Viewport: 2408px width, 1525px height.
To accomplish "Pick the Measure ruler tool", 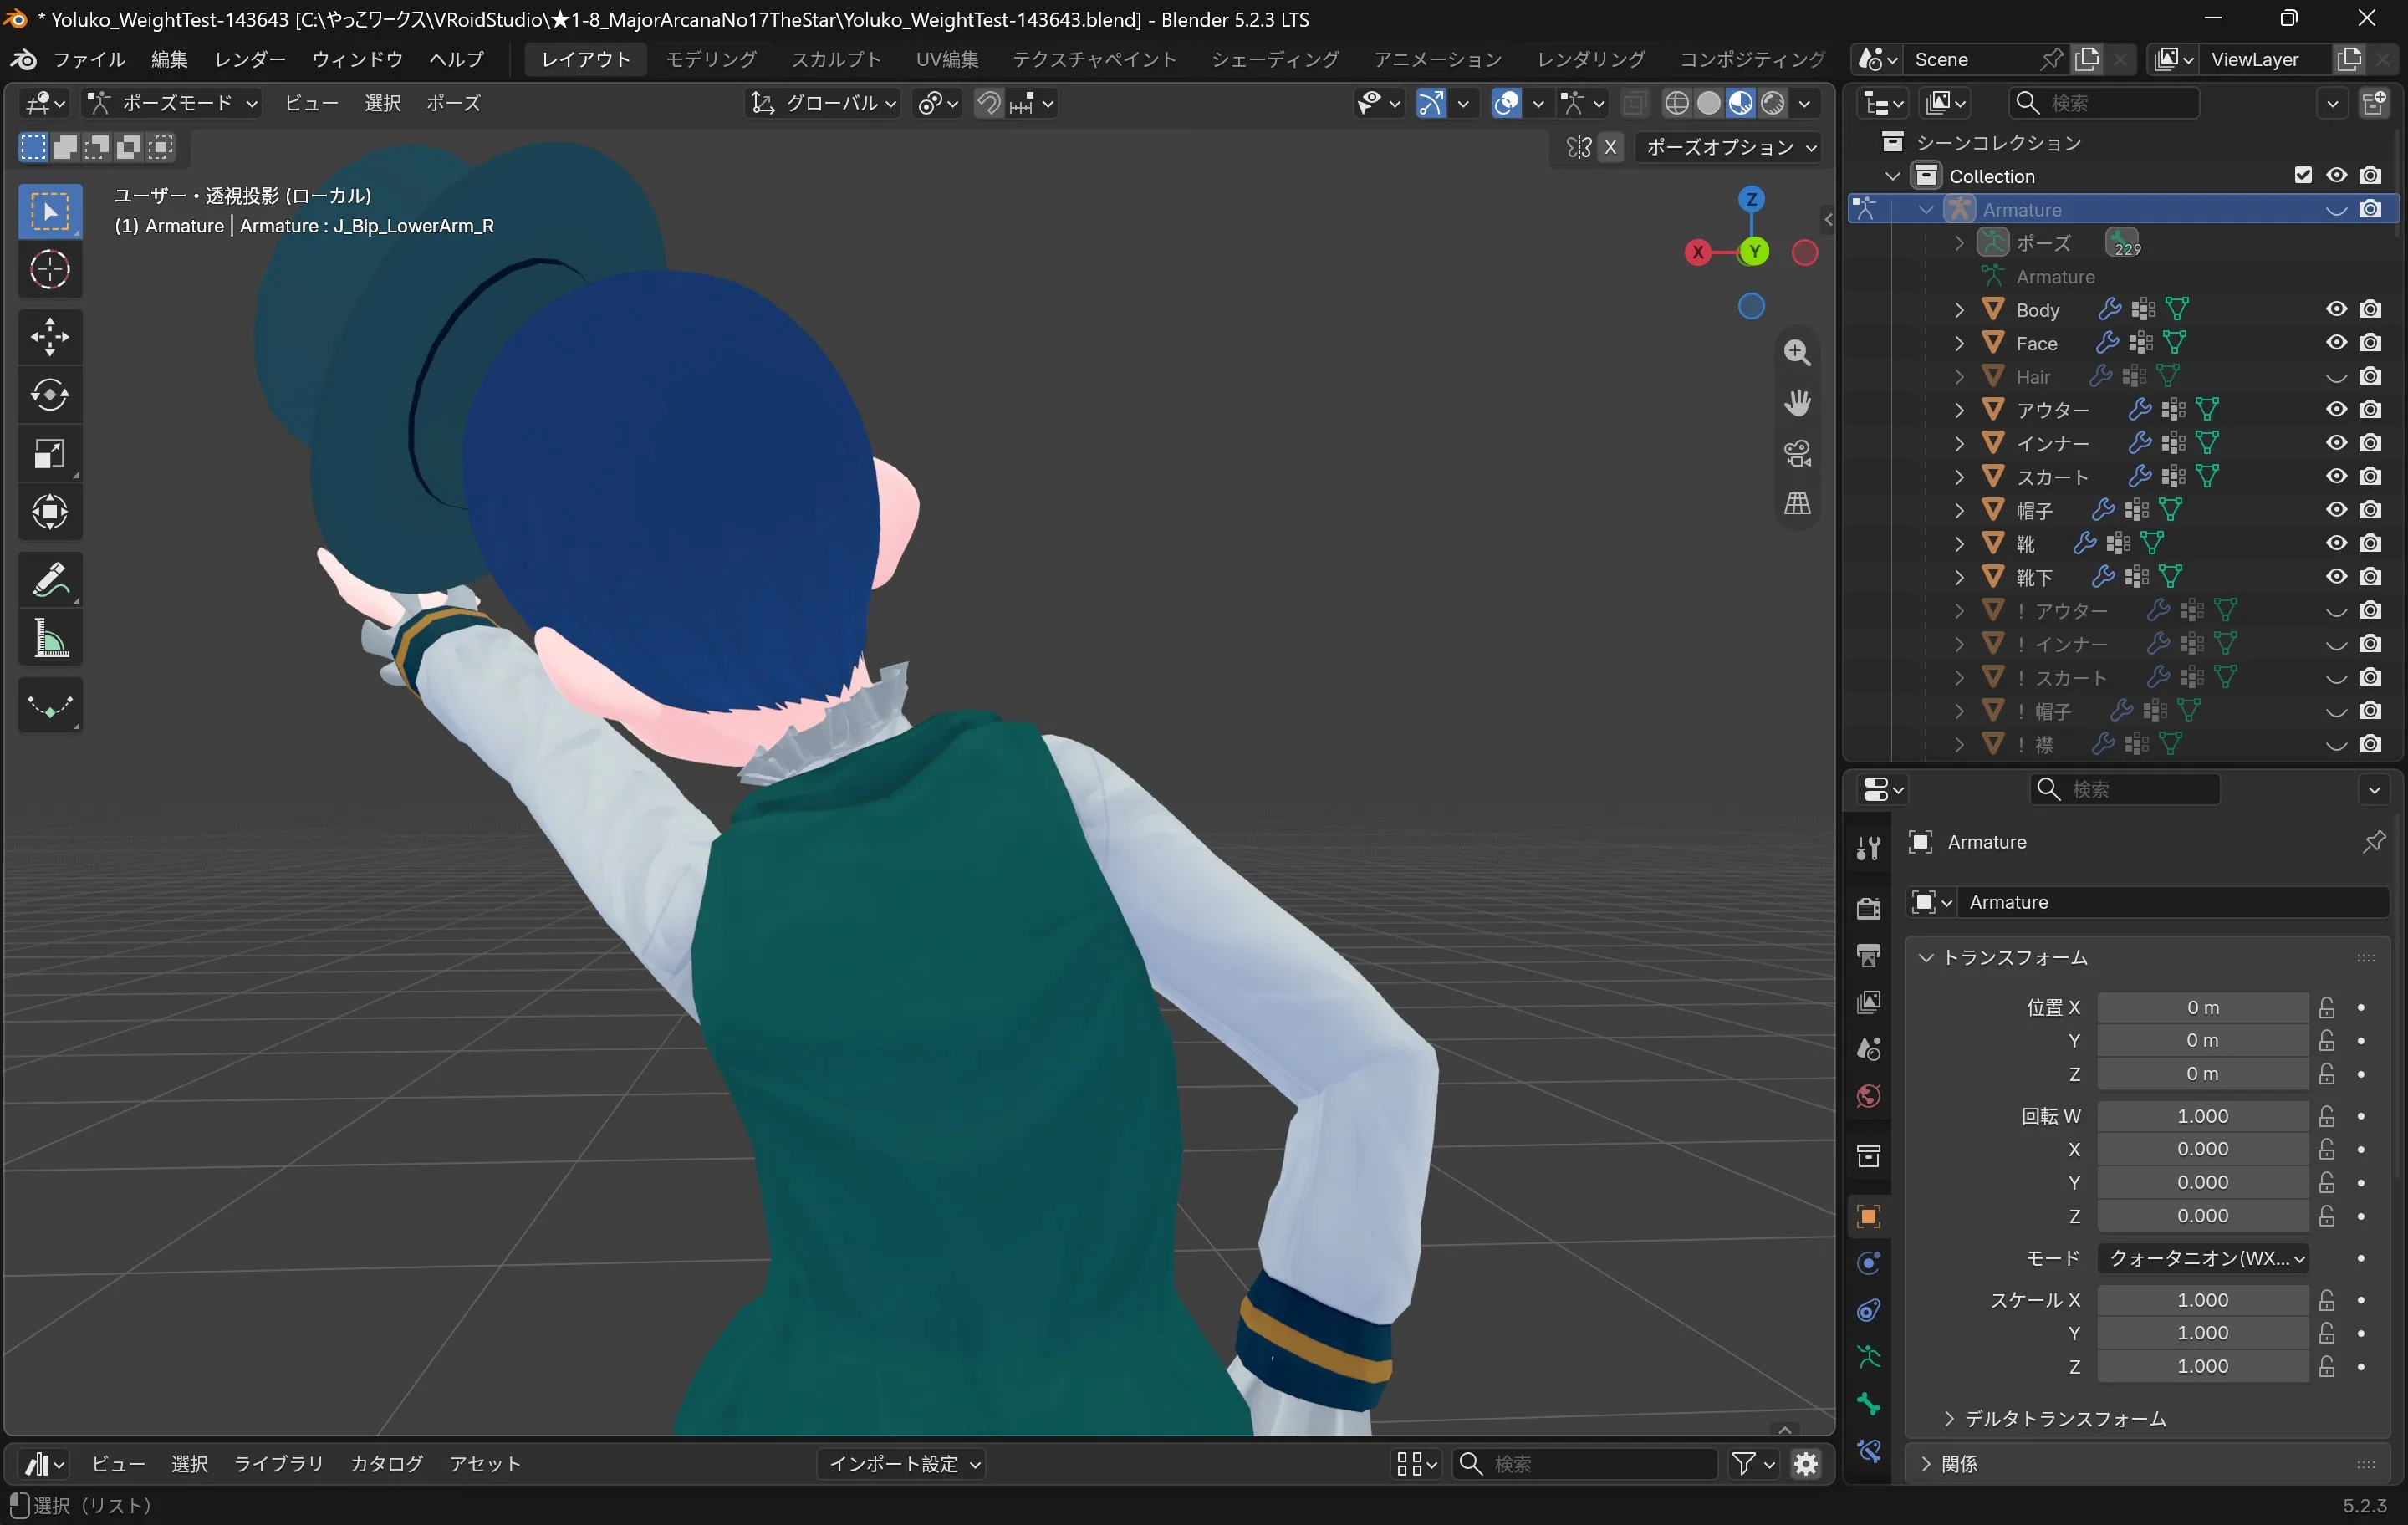I will pos(49,638).
